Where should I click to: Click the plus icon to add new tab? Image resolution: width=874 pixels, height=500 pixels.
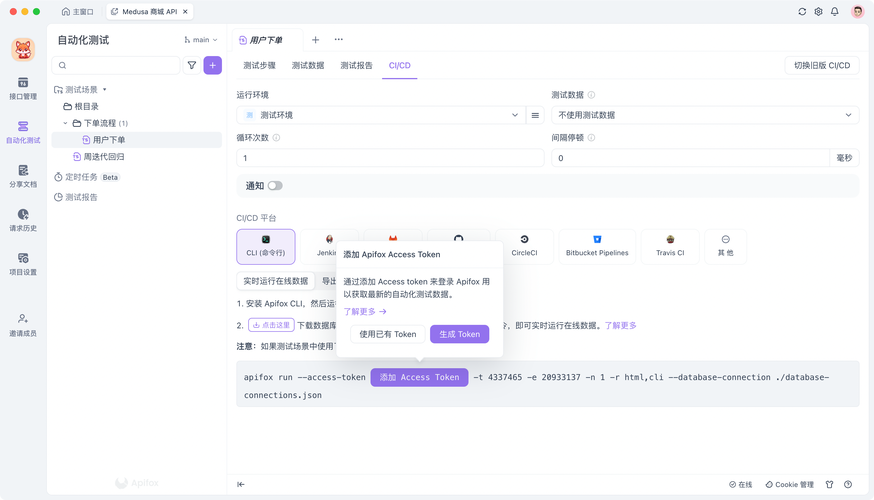point(315,40)
